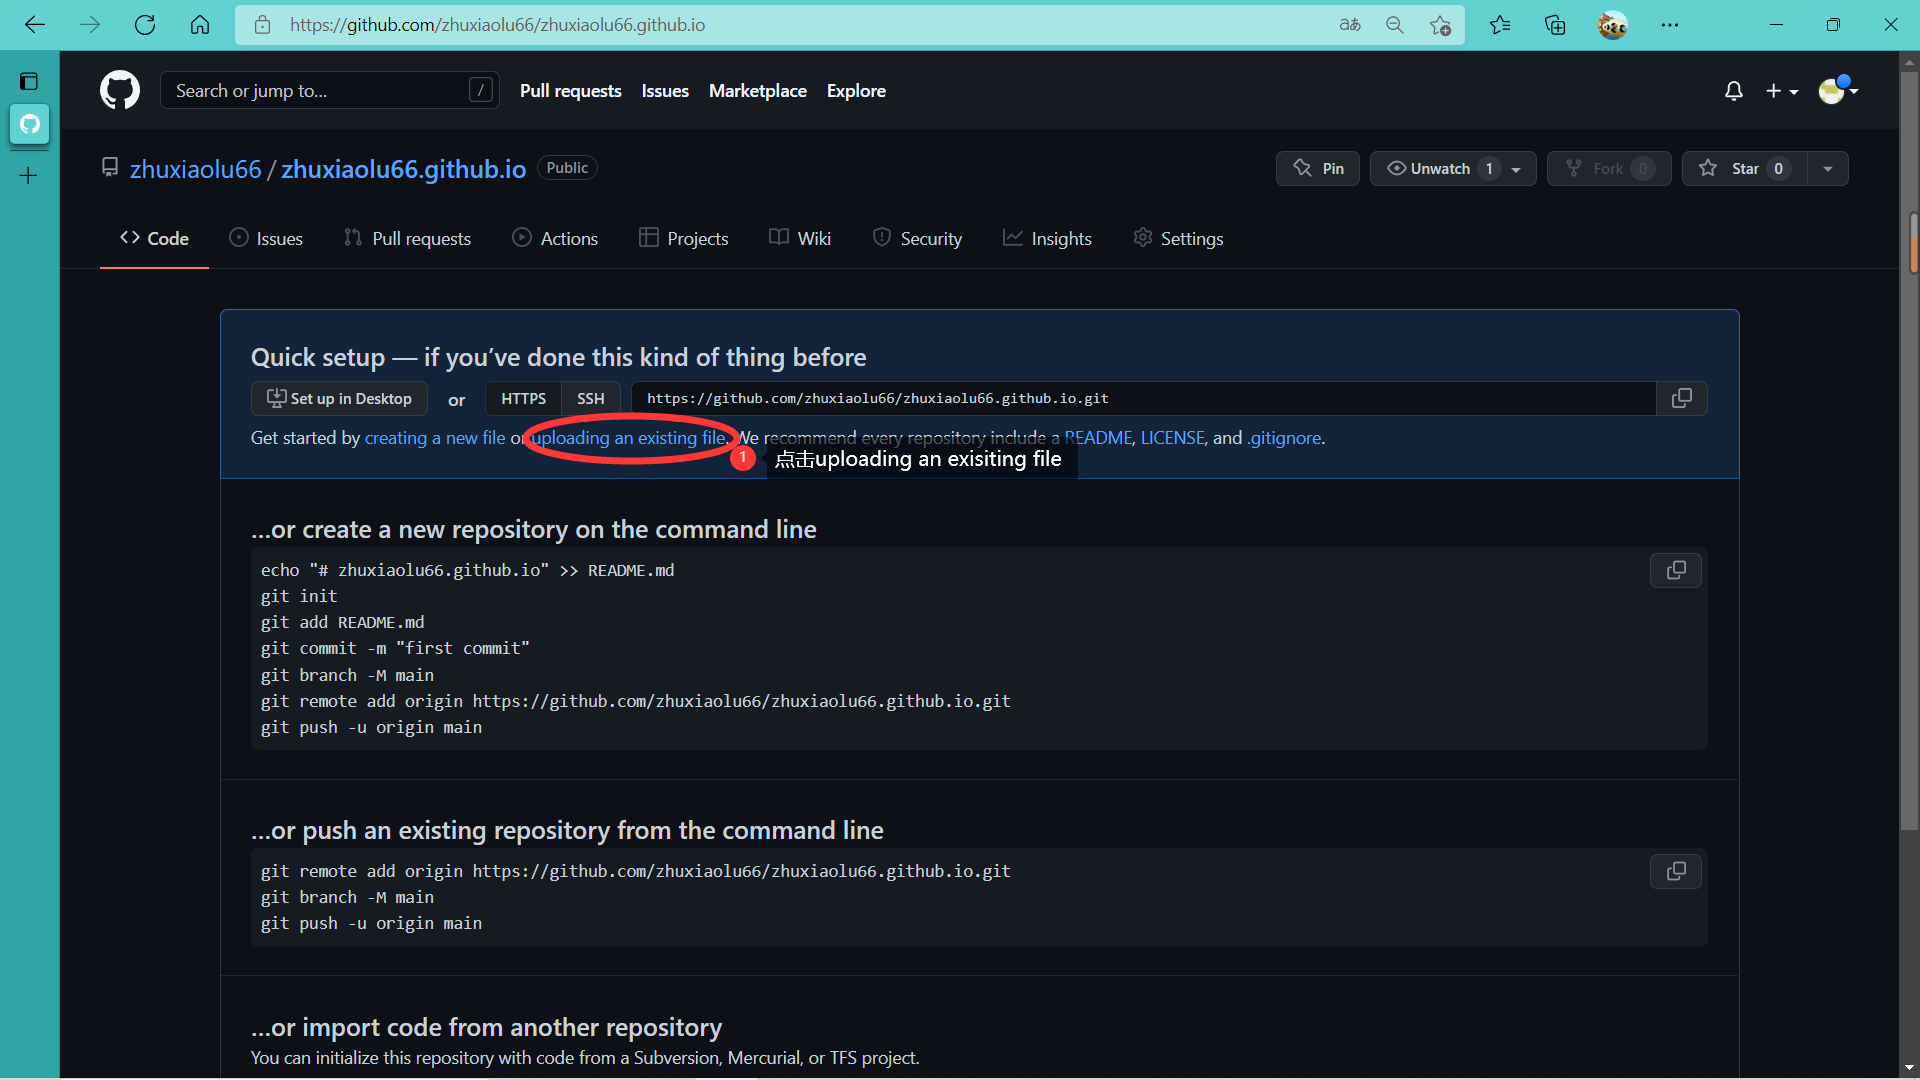The width and height of the screenshot is (1920, 1080).
Task: Expand the Unwatch notifications dropdown arrow
Action: tap(1517, 169)
